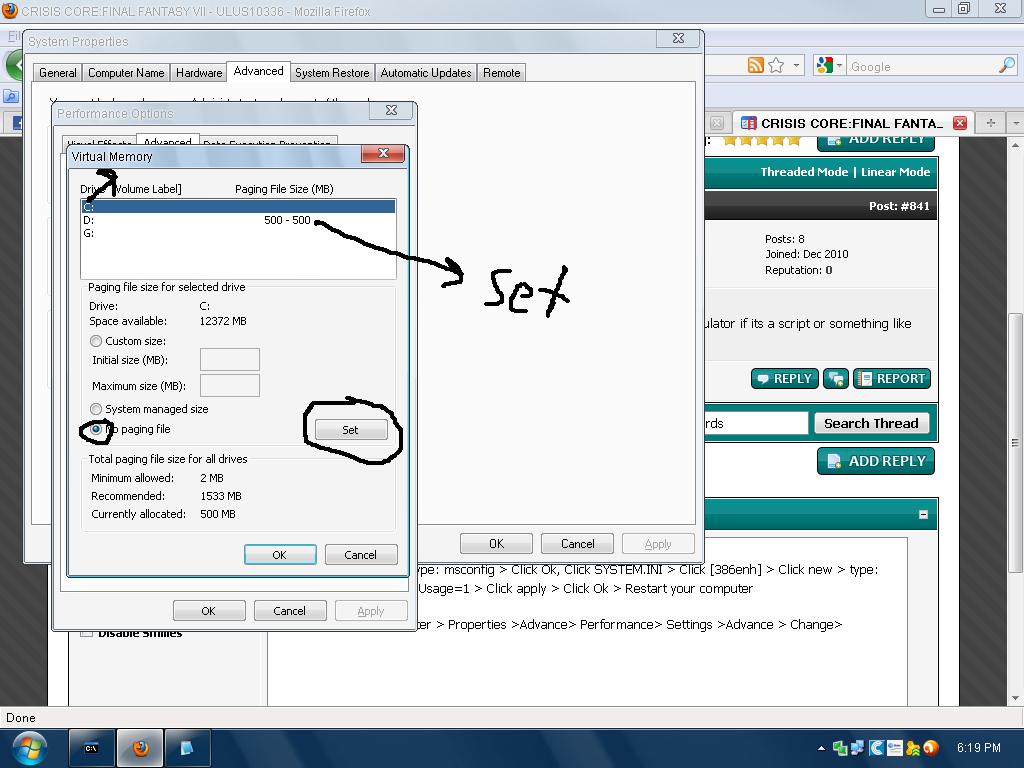
Task: Open the Google search engine selector
Action: click(829, 65)
